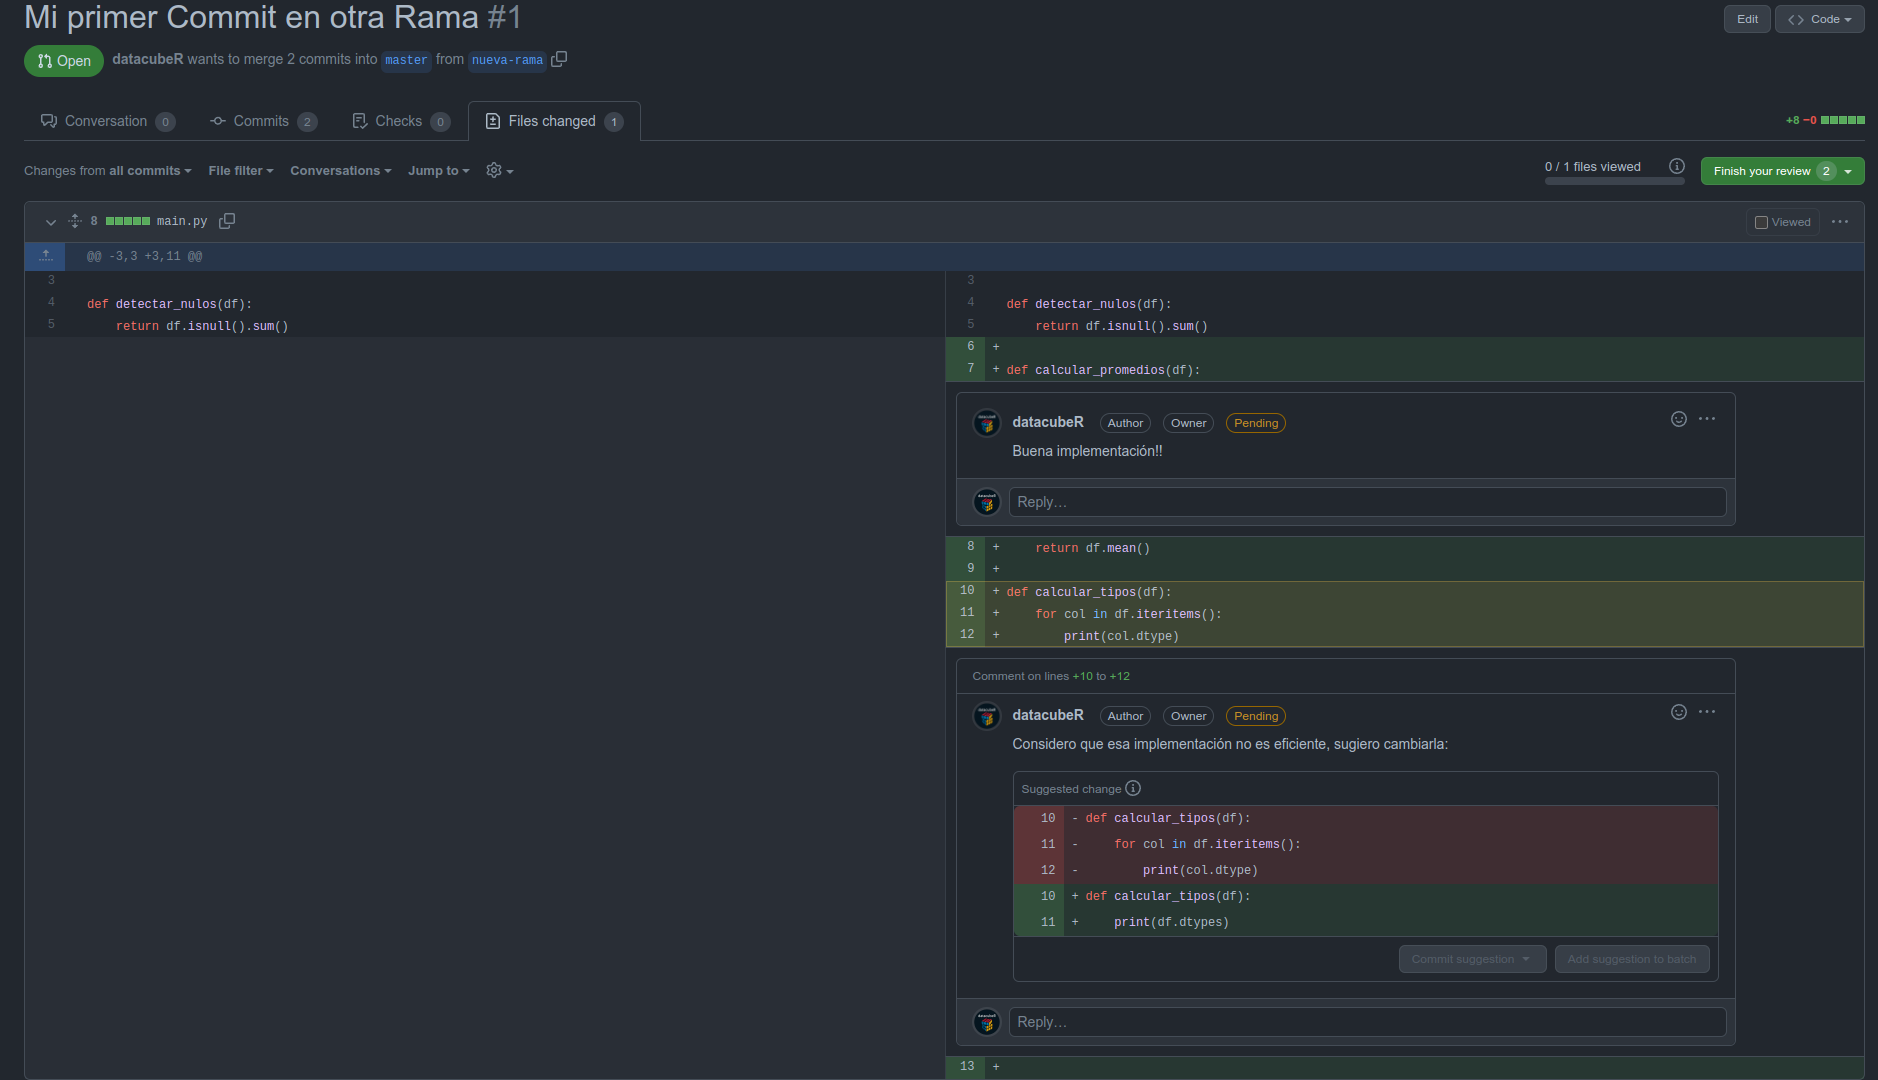The height and width of the screenshot is (1080, 1878).
Task: Click the Pending label on suggestion comment
Action: coord(1256,716)
